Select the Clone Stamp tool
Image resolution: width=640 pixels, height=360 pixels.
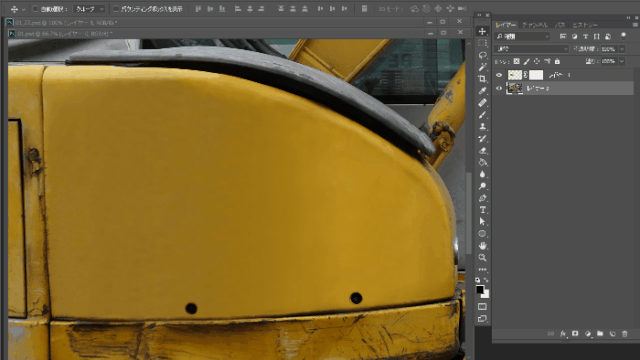point(482,127)
